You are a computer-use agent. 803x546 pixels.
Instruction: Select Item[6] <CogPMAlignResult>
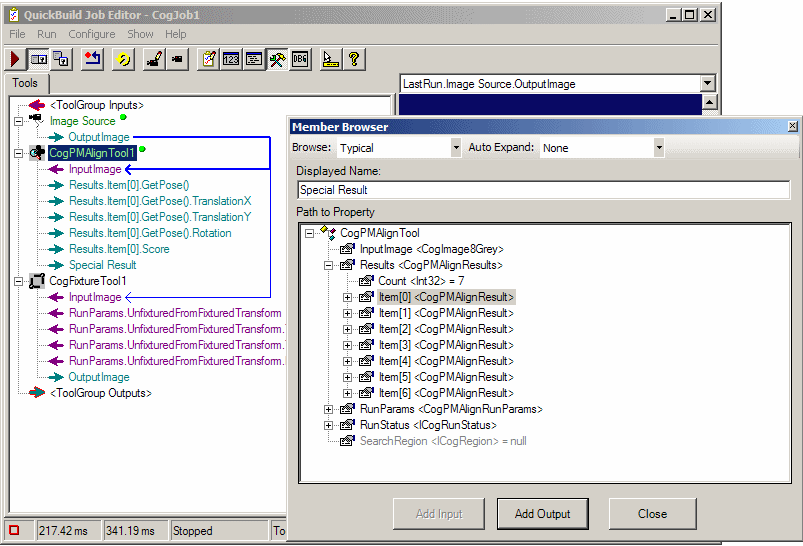446,393
